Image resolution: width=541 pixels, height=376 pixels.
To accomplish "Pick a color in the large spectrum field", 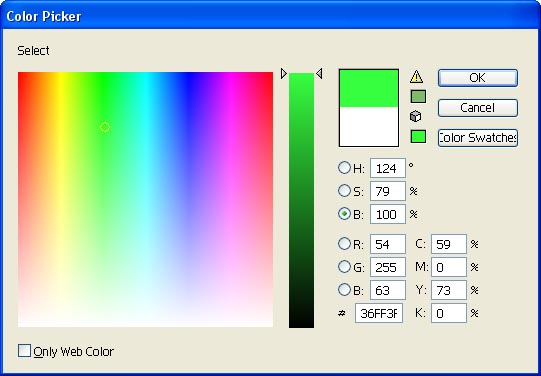I will tap(145, 199).
